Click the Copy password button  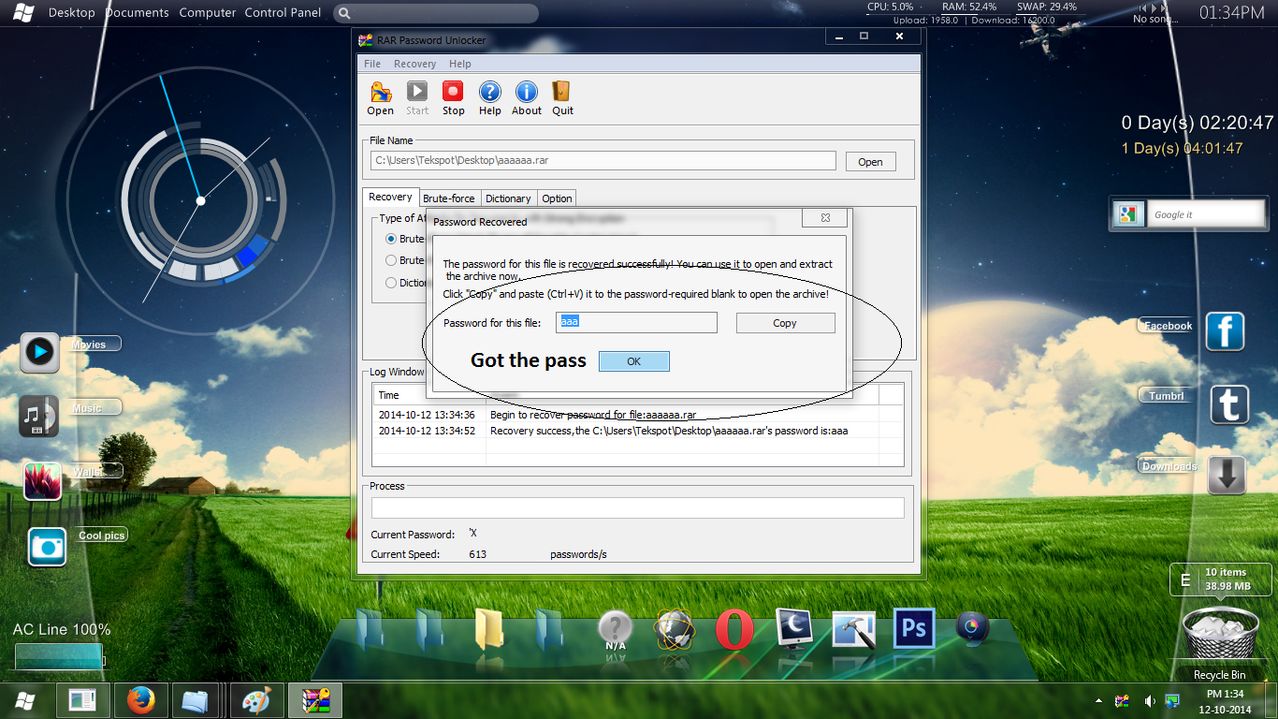[x=785, y=323]
